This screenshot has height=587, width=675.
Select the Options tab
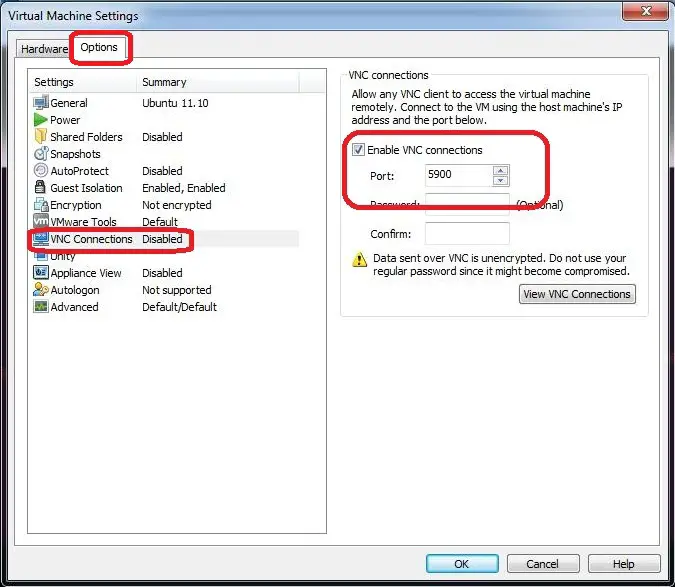point(99,47)
